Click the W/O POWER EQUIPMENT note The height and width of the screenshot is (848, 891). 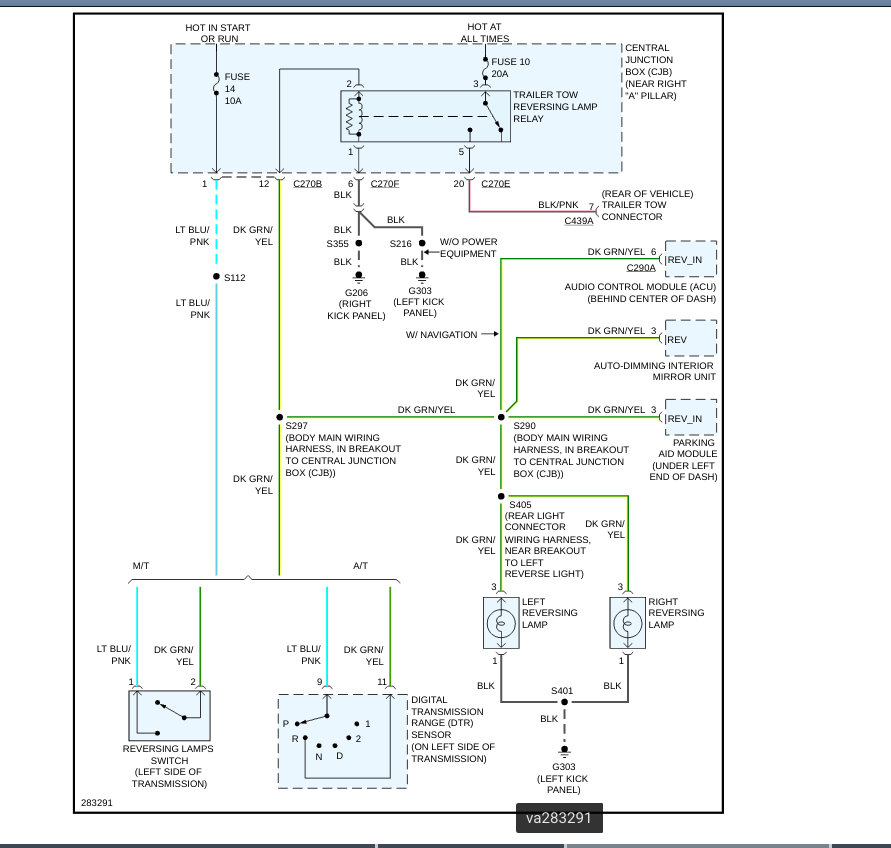pyautogui.click(x=468, y=248)
